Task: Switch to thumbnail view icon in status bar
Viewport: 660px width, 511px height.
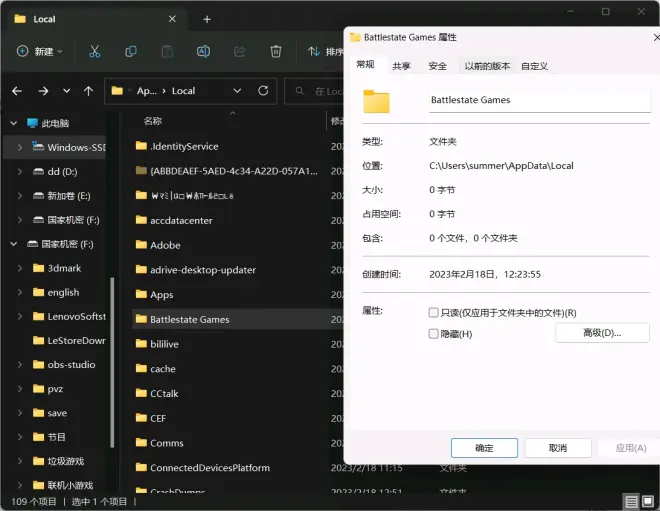Action: coord(649,501)
